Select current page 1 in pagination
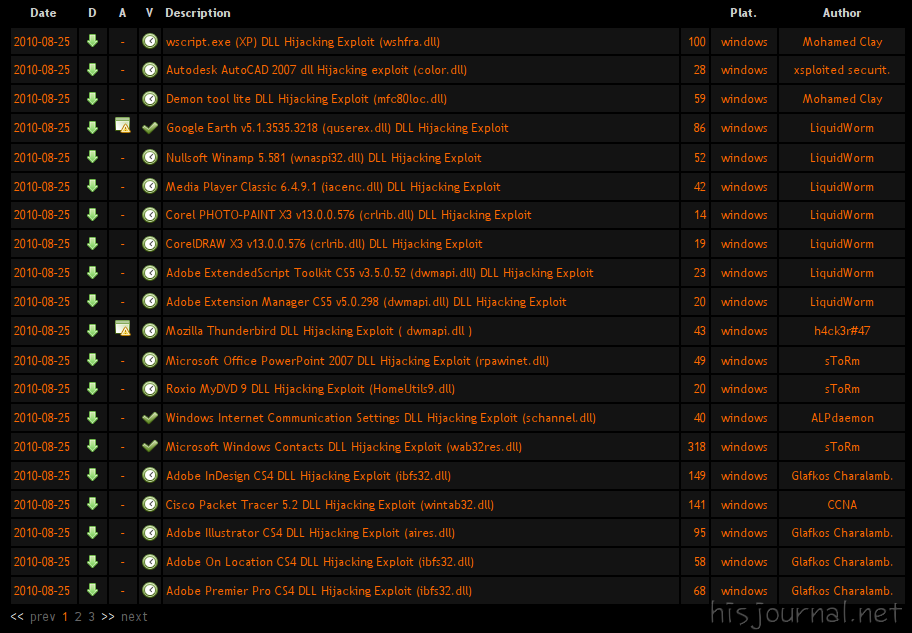This screenshot has height=633, width=912. click(65, 617)
